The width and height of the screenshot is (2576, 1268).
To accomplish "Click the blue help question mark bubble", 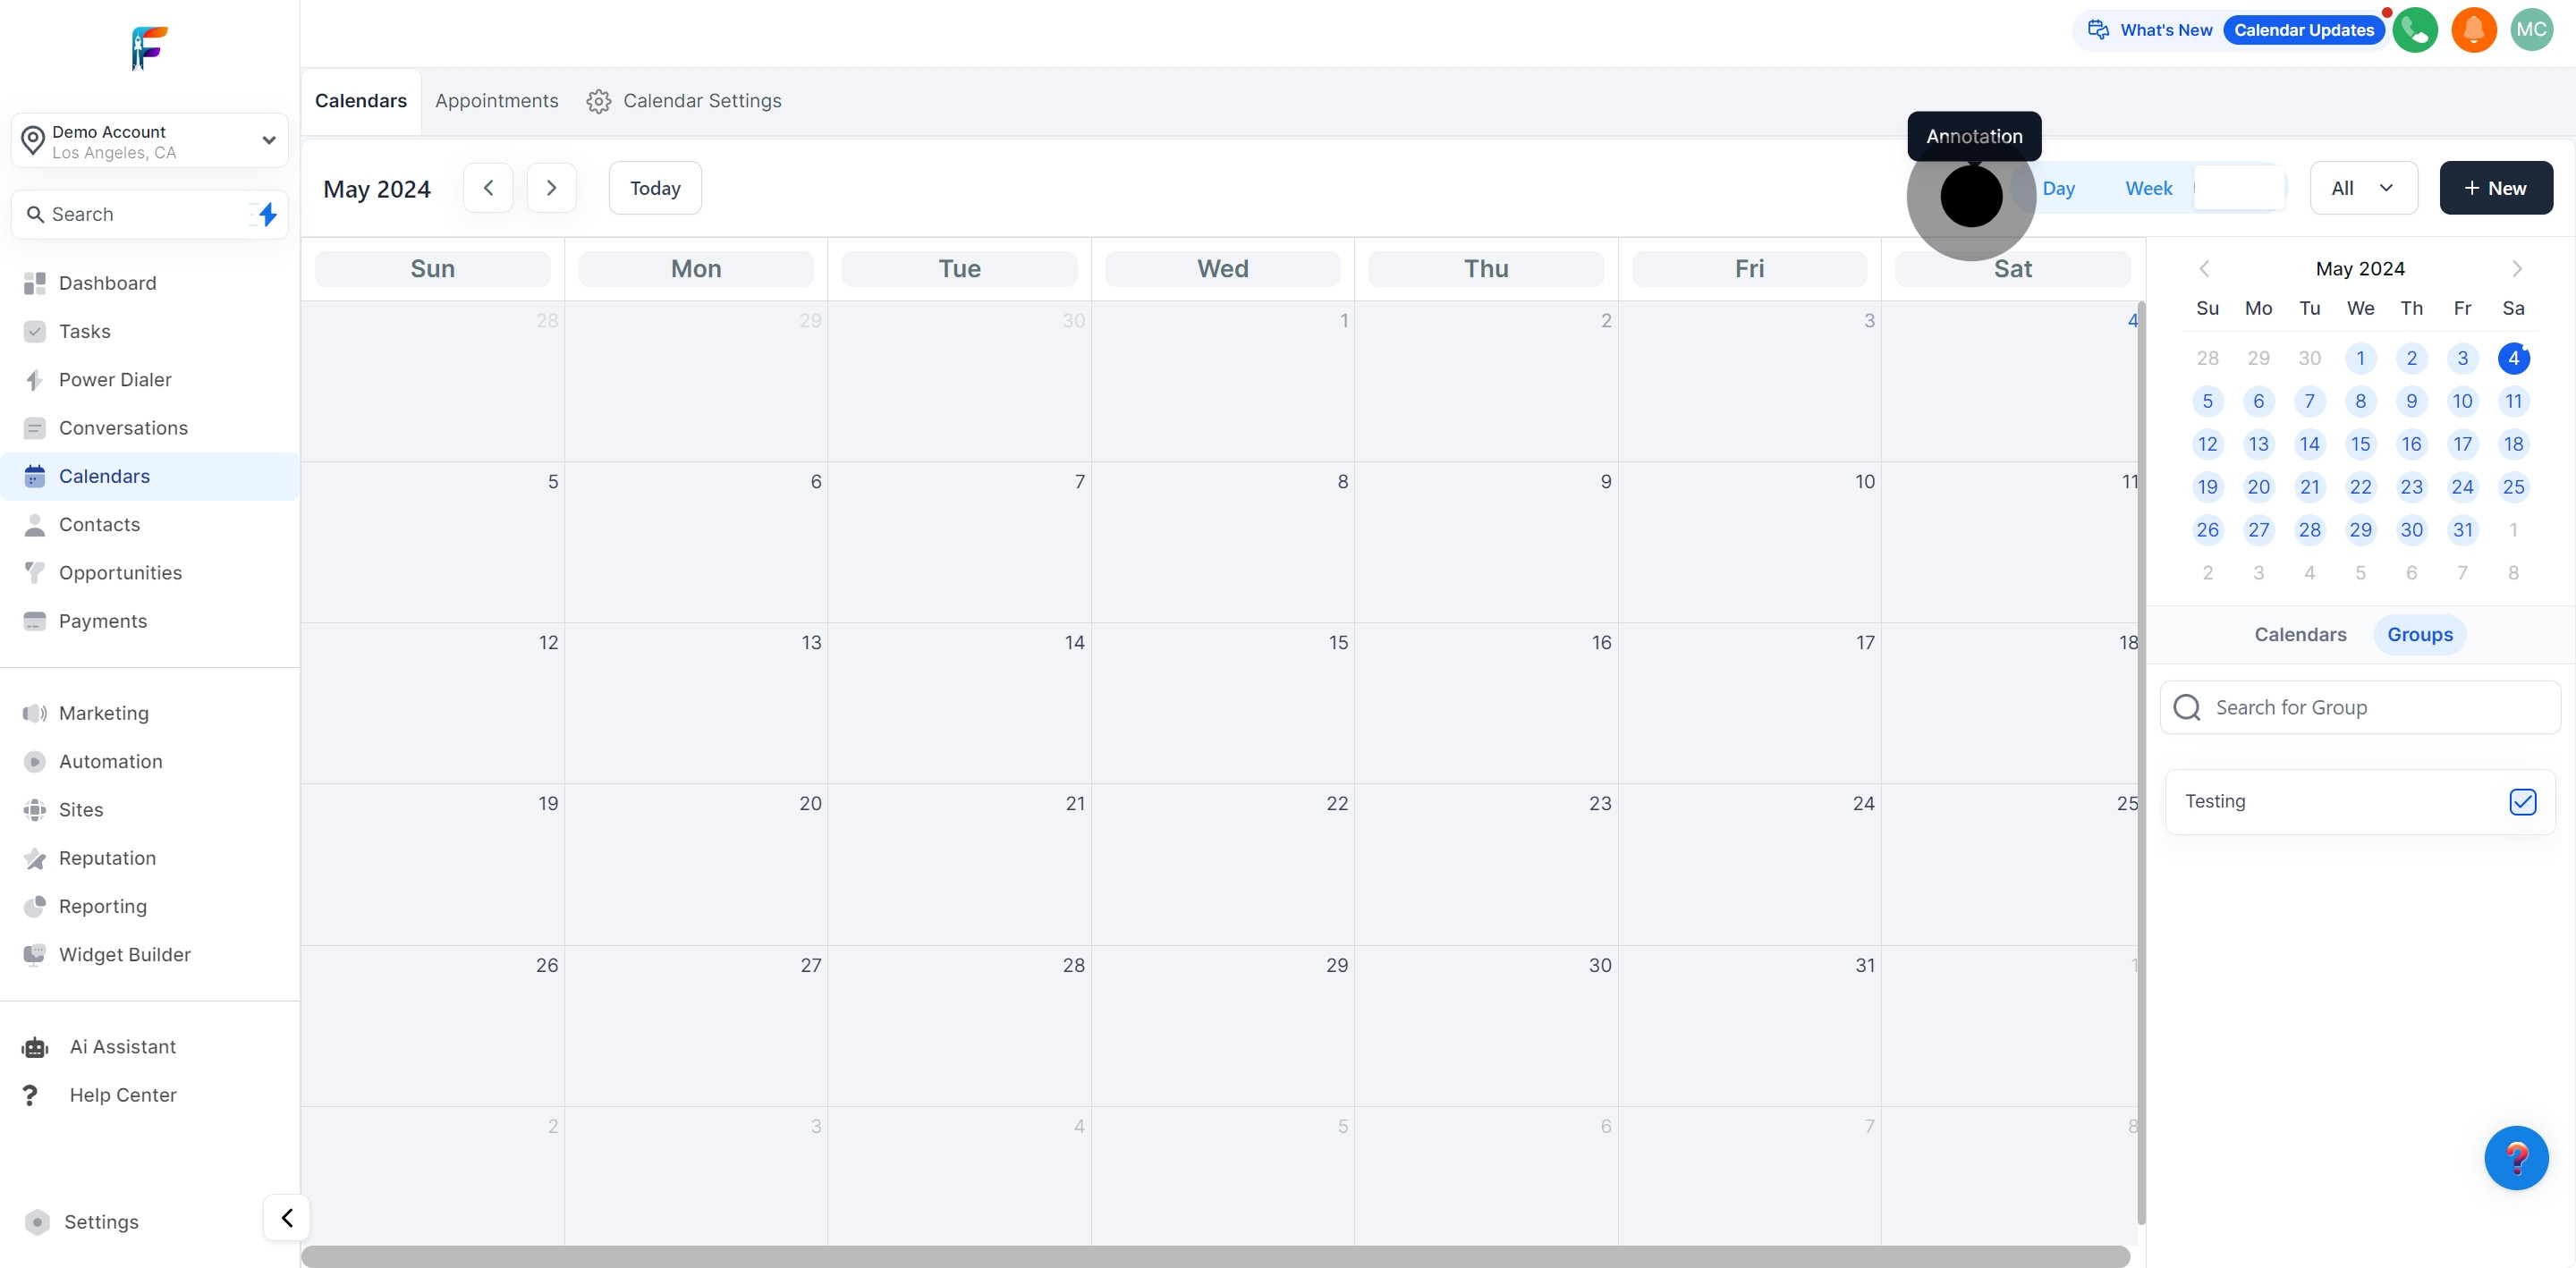I will (x=2516, y=1157).
